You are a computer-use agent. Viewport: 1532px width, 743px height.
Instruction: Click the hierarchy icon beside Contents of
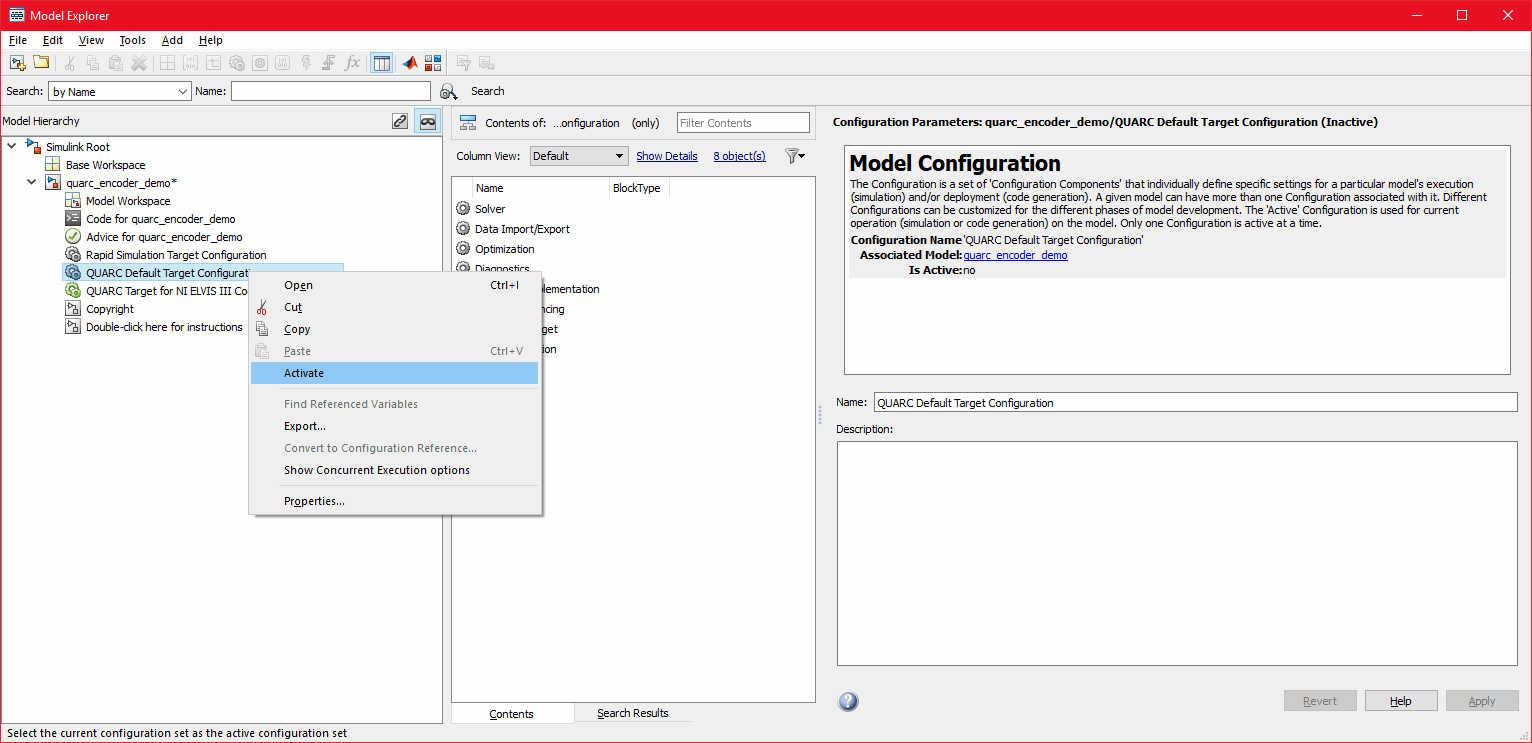click(467, 122)
